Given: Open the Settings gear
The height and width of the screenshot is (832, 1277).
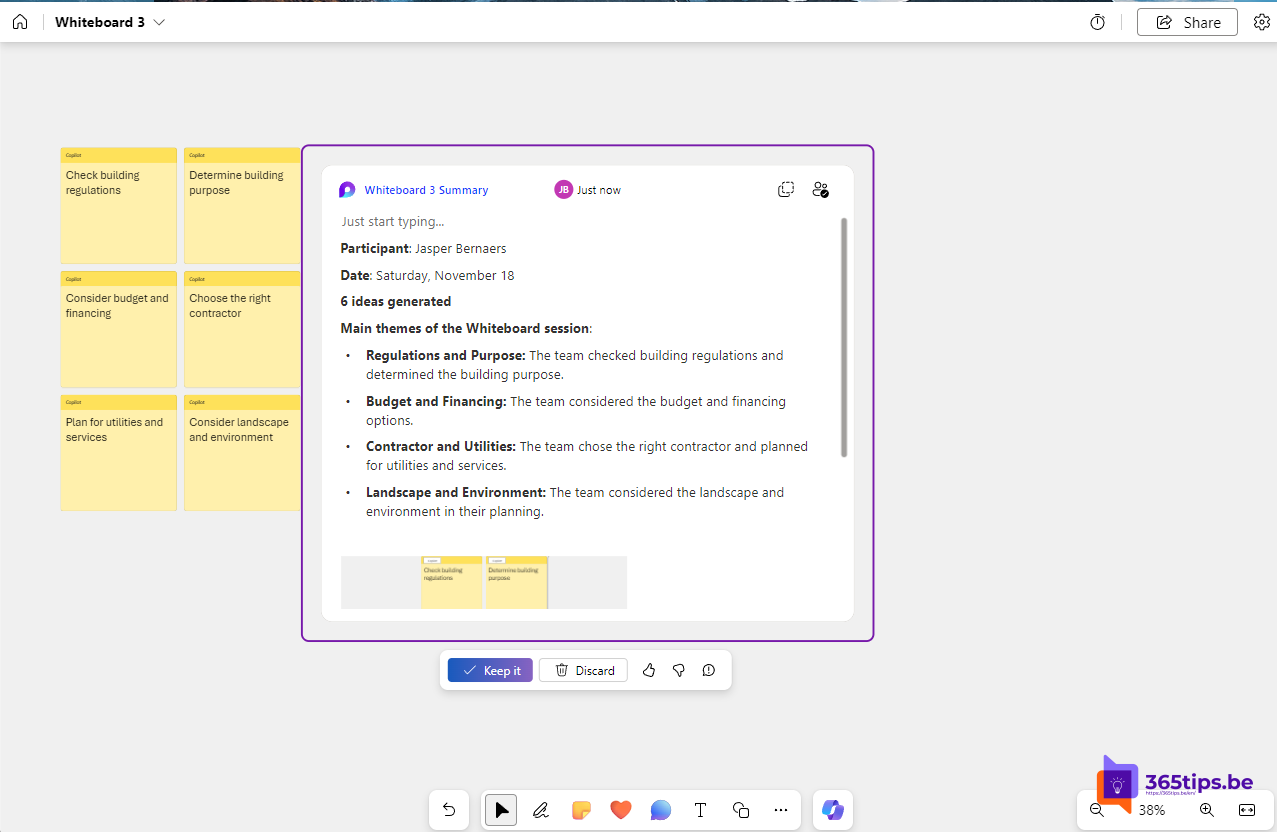Looking at the screenshot, I should [x=1261, y=22].
